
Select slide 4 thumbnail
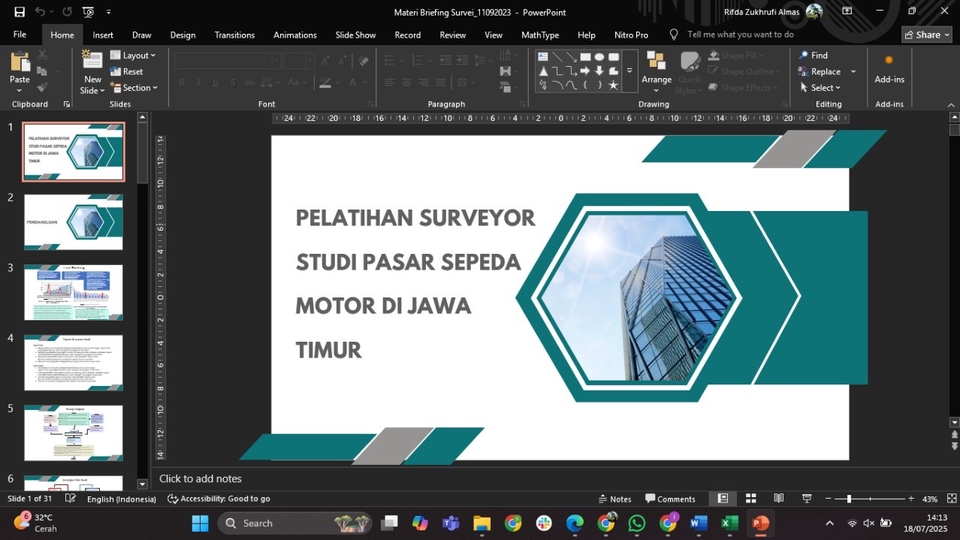coord(73,362)
